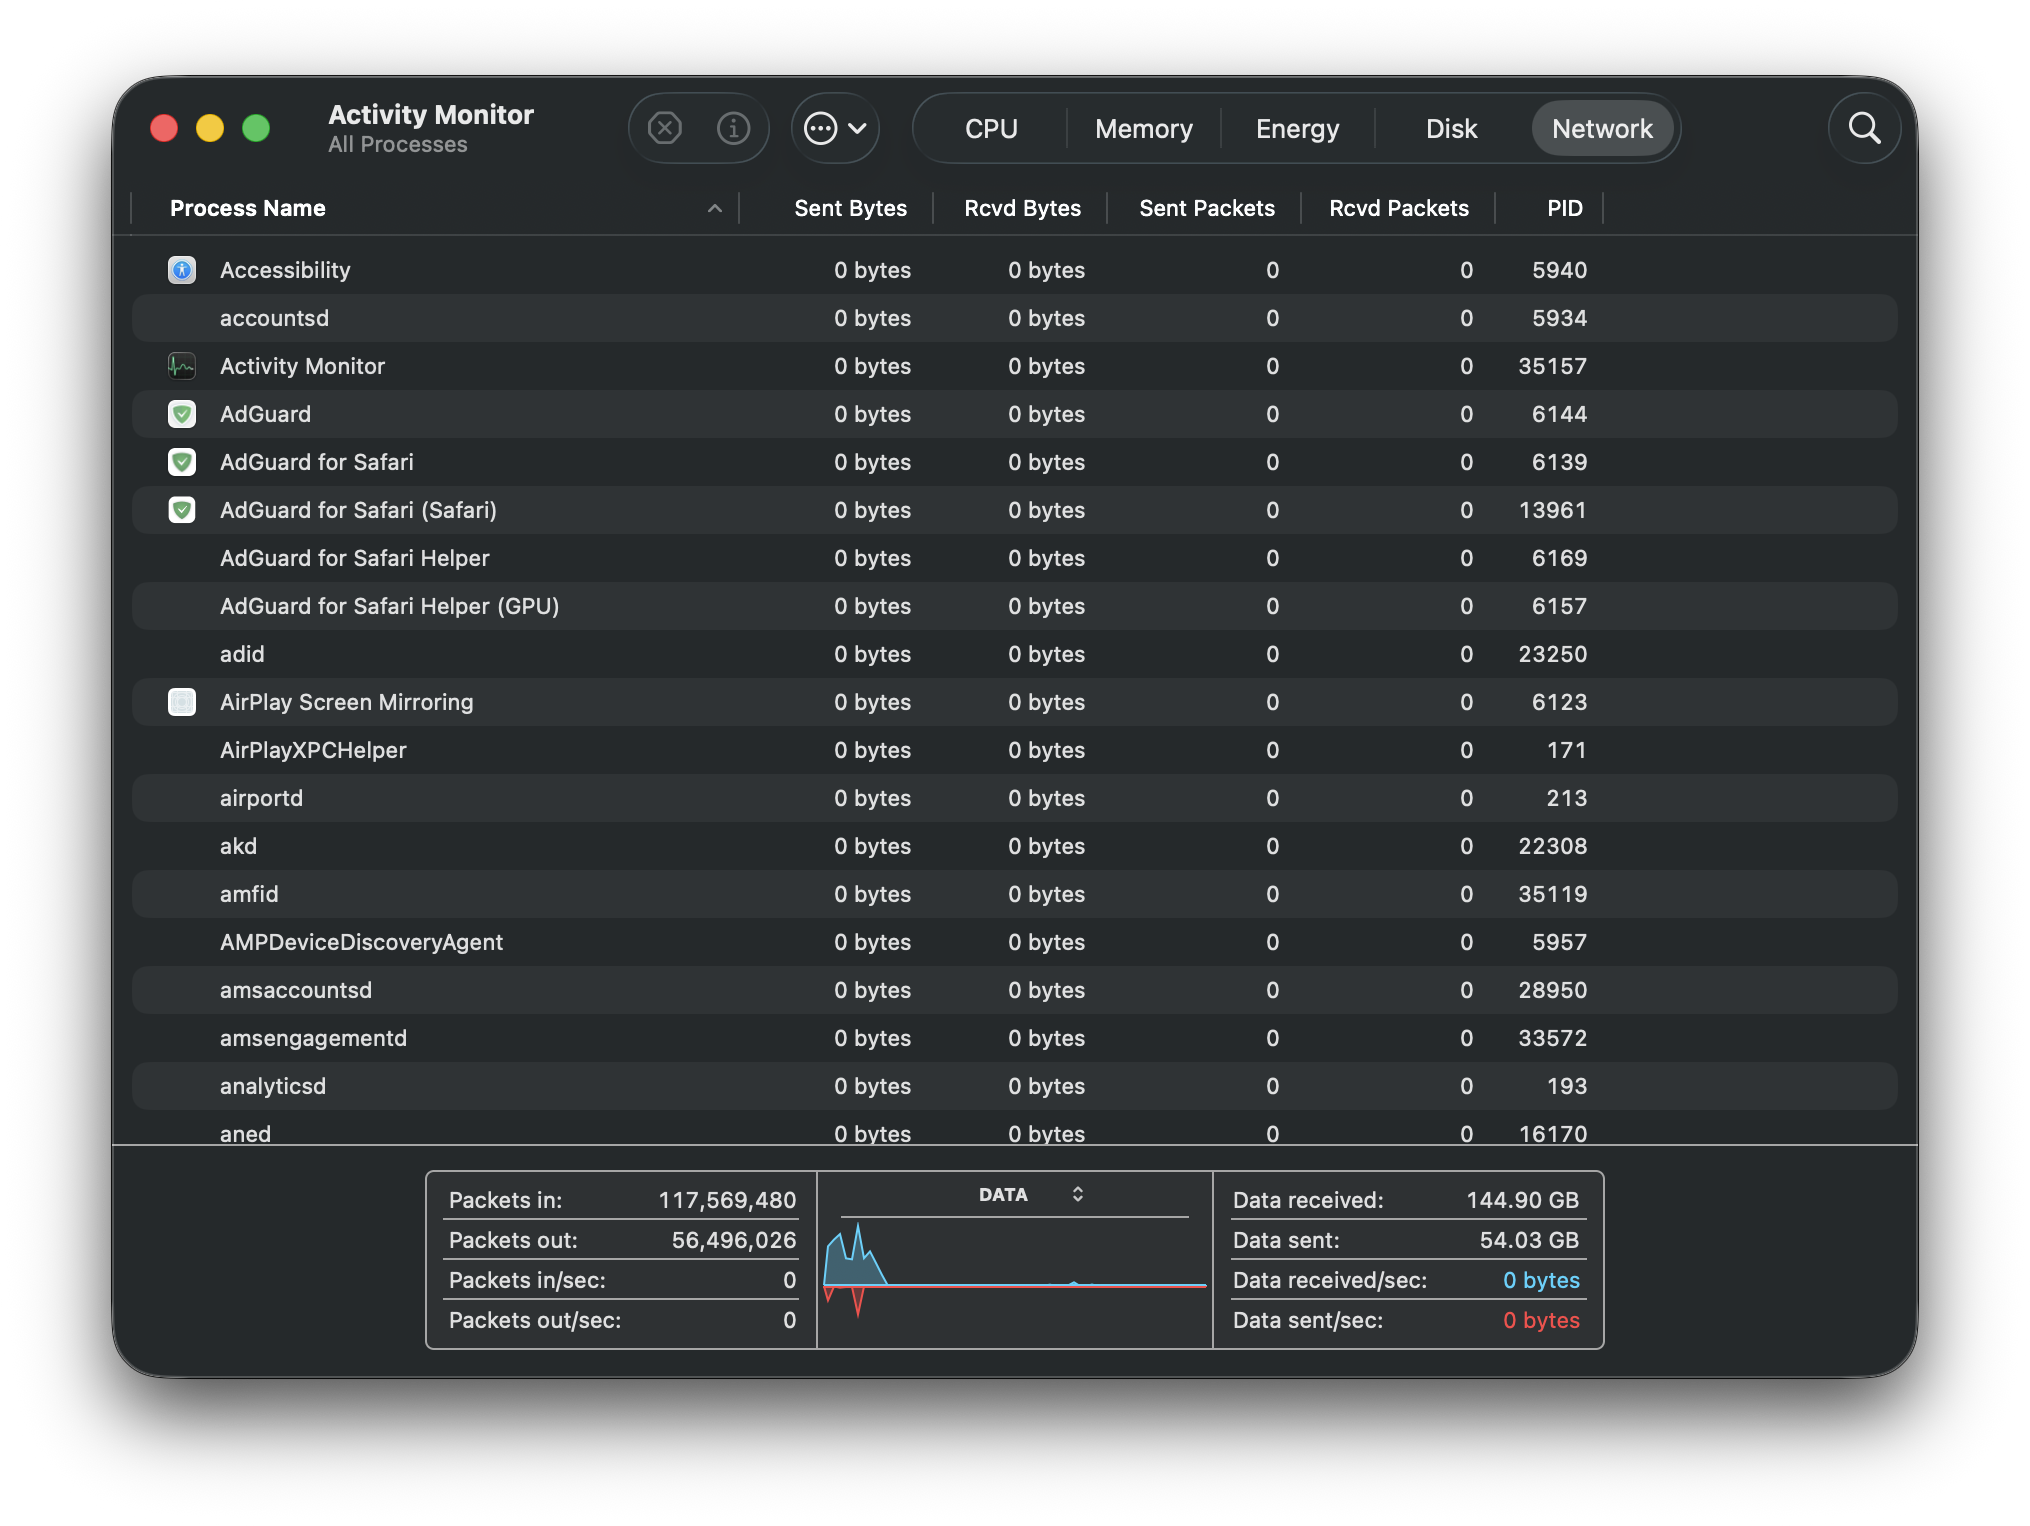Sort by PID column header
This screenshot has height=1526, width=2030.
coord(1564,208)
